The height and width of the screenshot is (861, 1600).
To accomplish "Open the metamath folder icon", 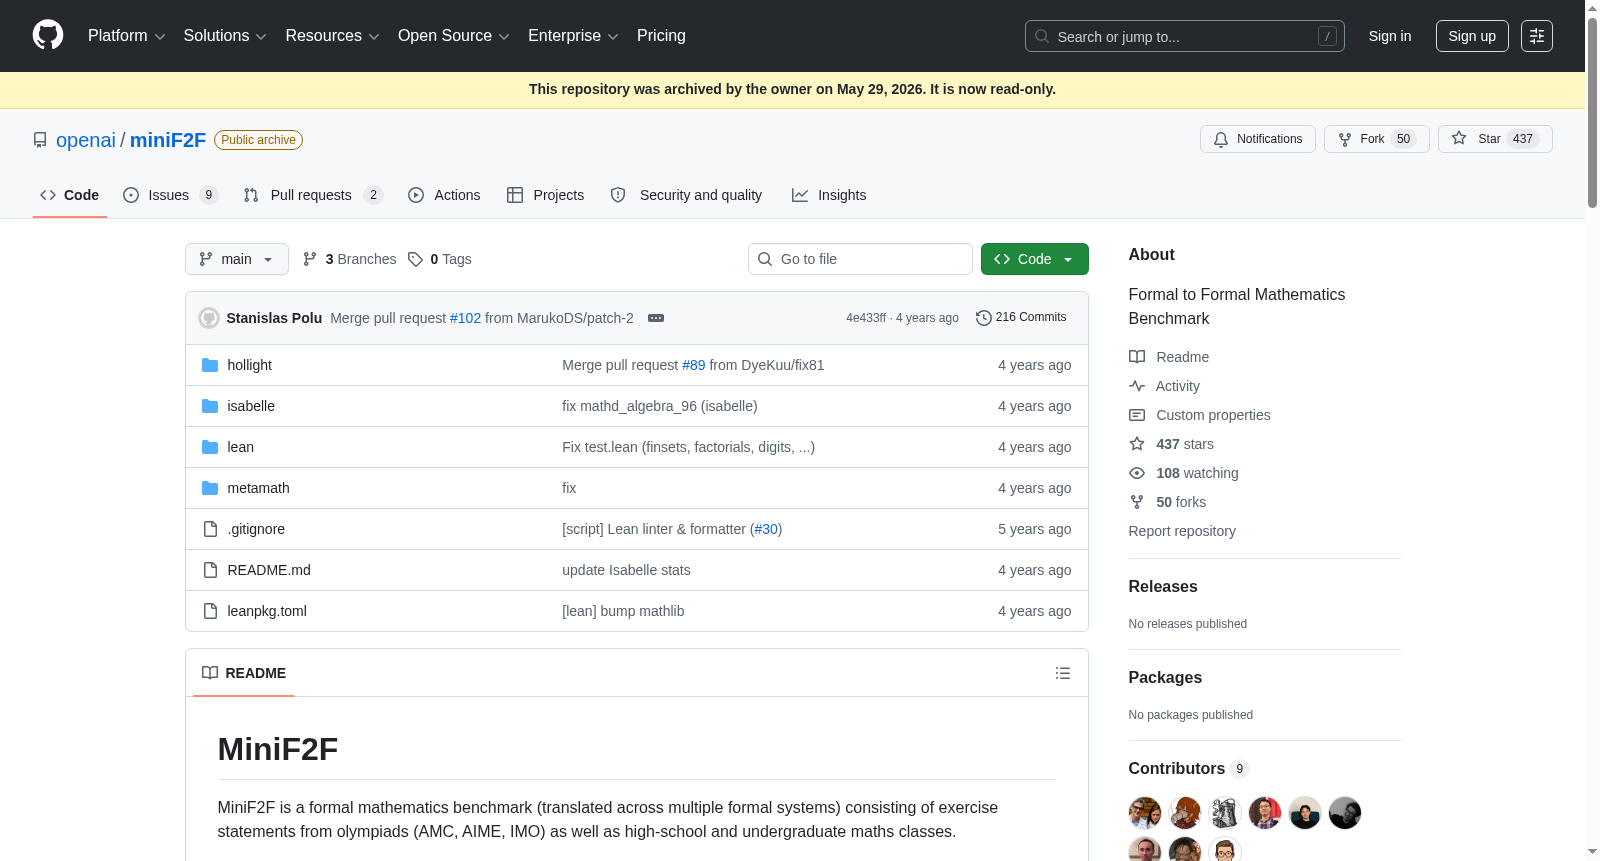I will click(x=210, y=488).
